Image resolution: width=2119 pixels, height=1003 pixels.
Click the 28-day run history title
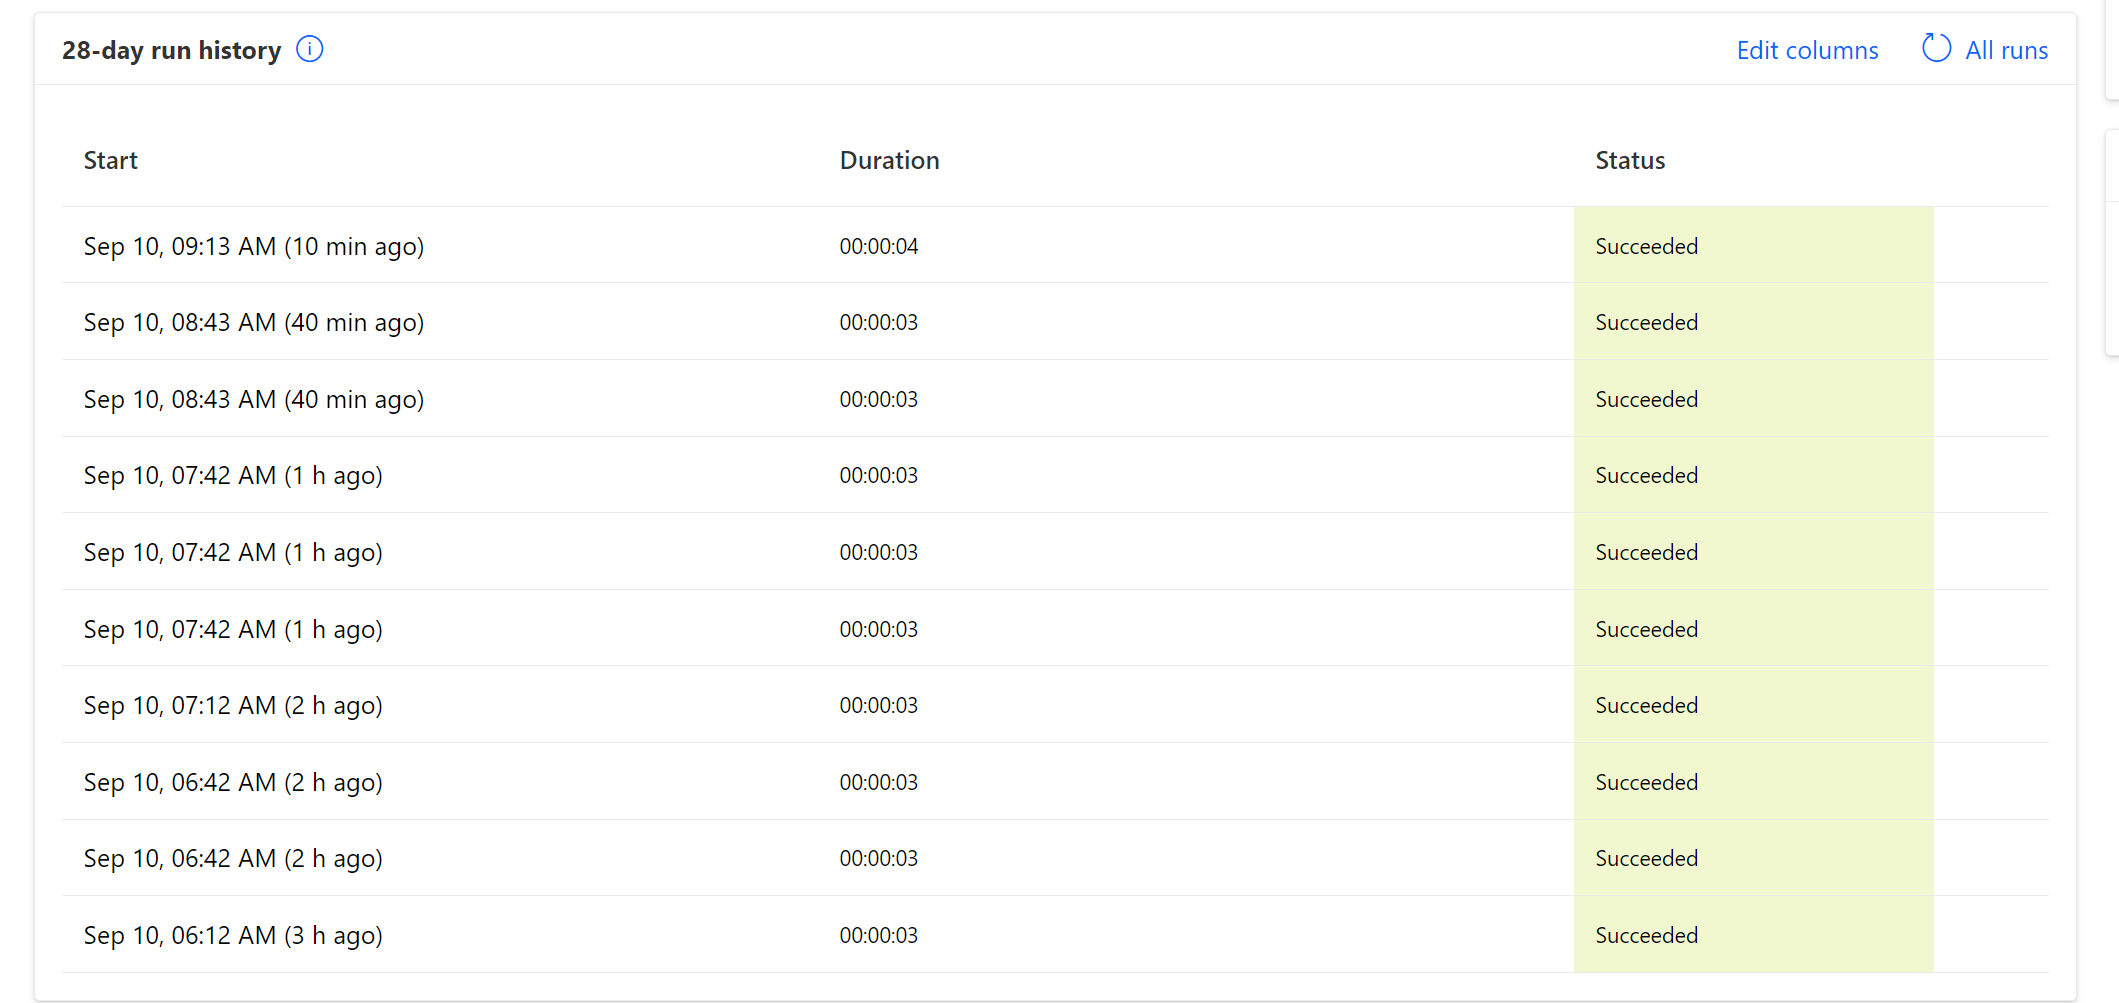pos(171,51)
